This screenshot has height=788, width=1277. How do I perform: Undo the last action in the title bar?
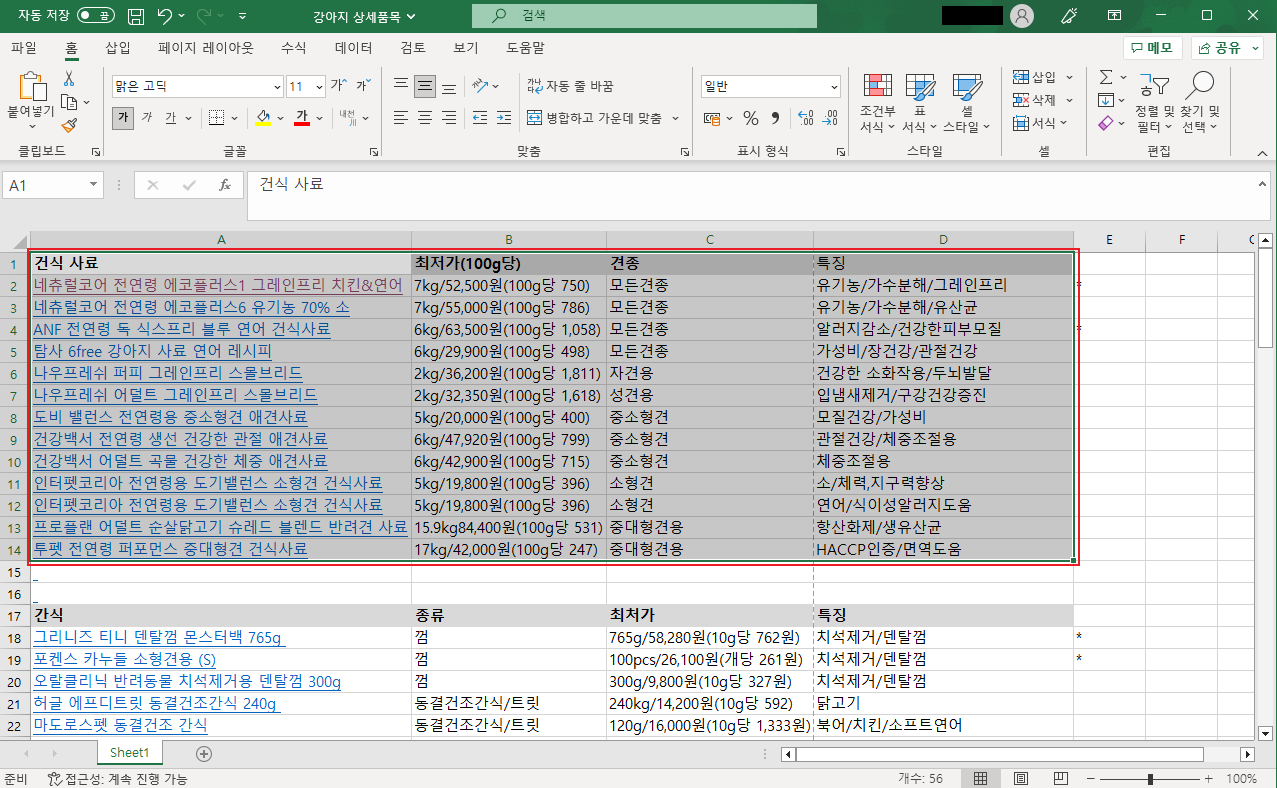(x=165, y=16)
